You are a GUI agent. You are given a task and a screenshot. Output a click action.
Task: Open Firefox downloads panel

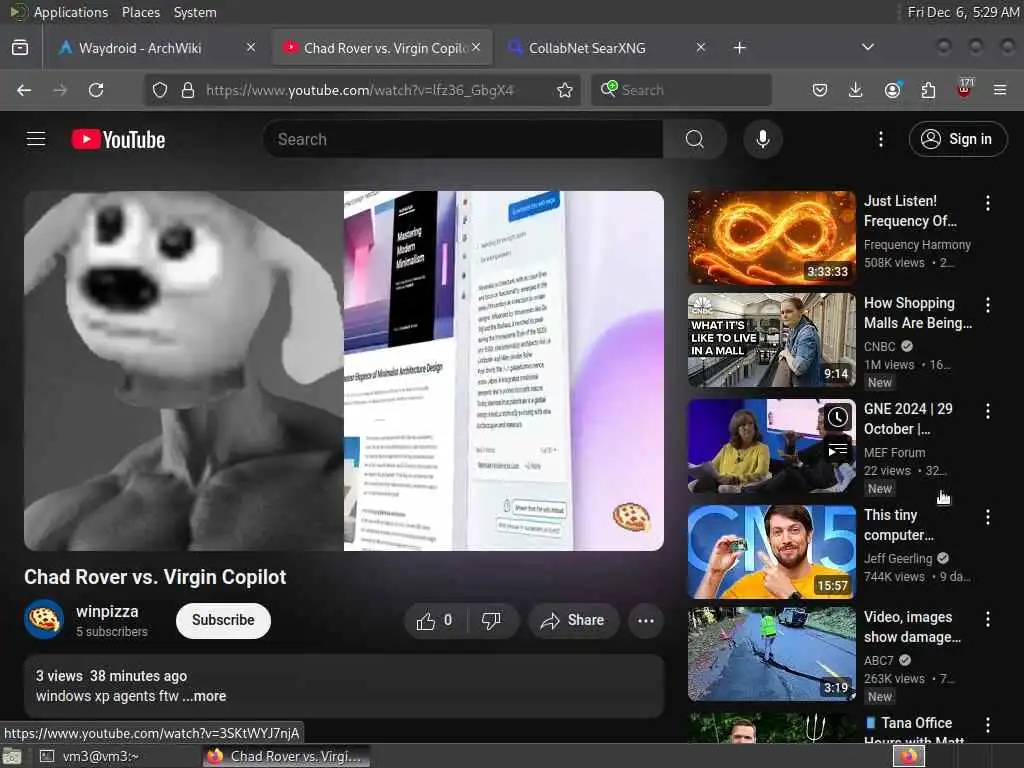856,90
